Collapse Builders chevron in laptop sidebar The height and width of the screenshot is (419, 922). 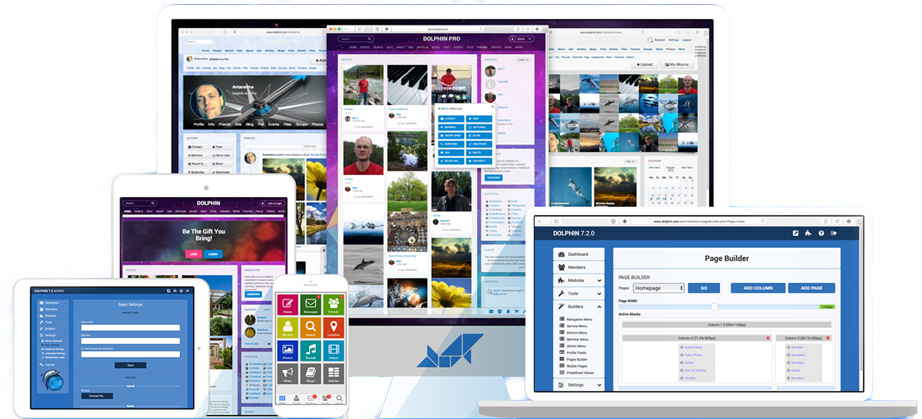[x=600, y=307]
